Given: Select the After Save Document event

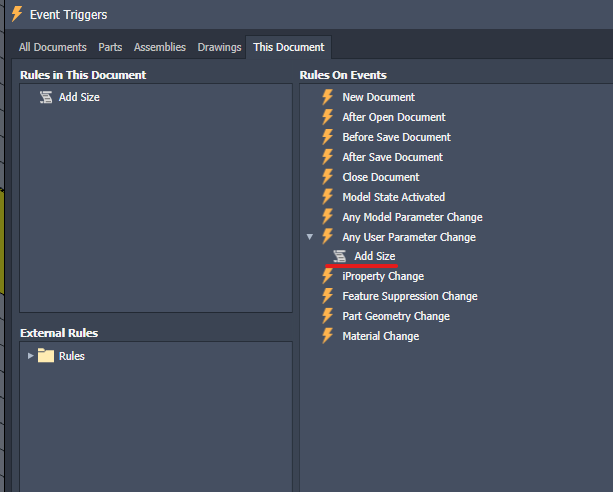Looking at the screenshot, I should (392, 157).
